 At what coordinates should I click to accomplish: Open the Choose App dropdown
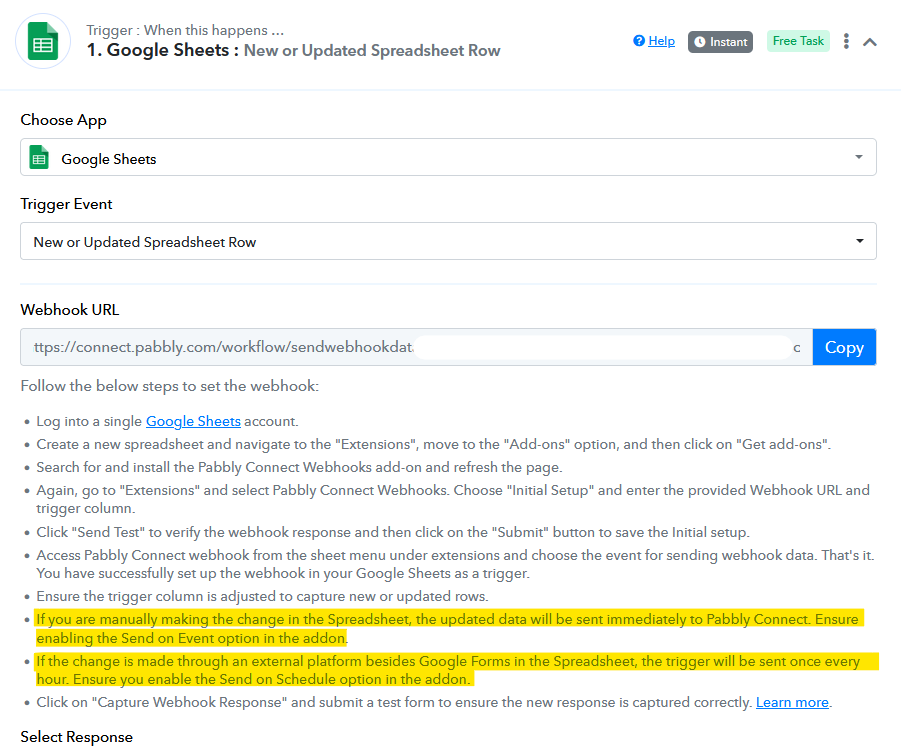448,157
